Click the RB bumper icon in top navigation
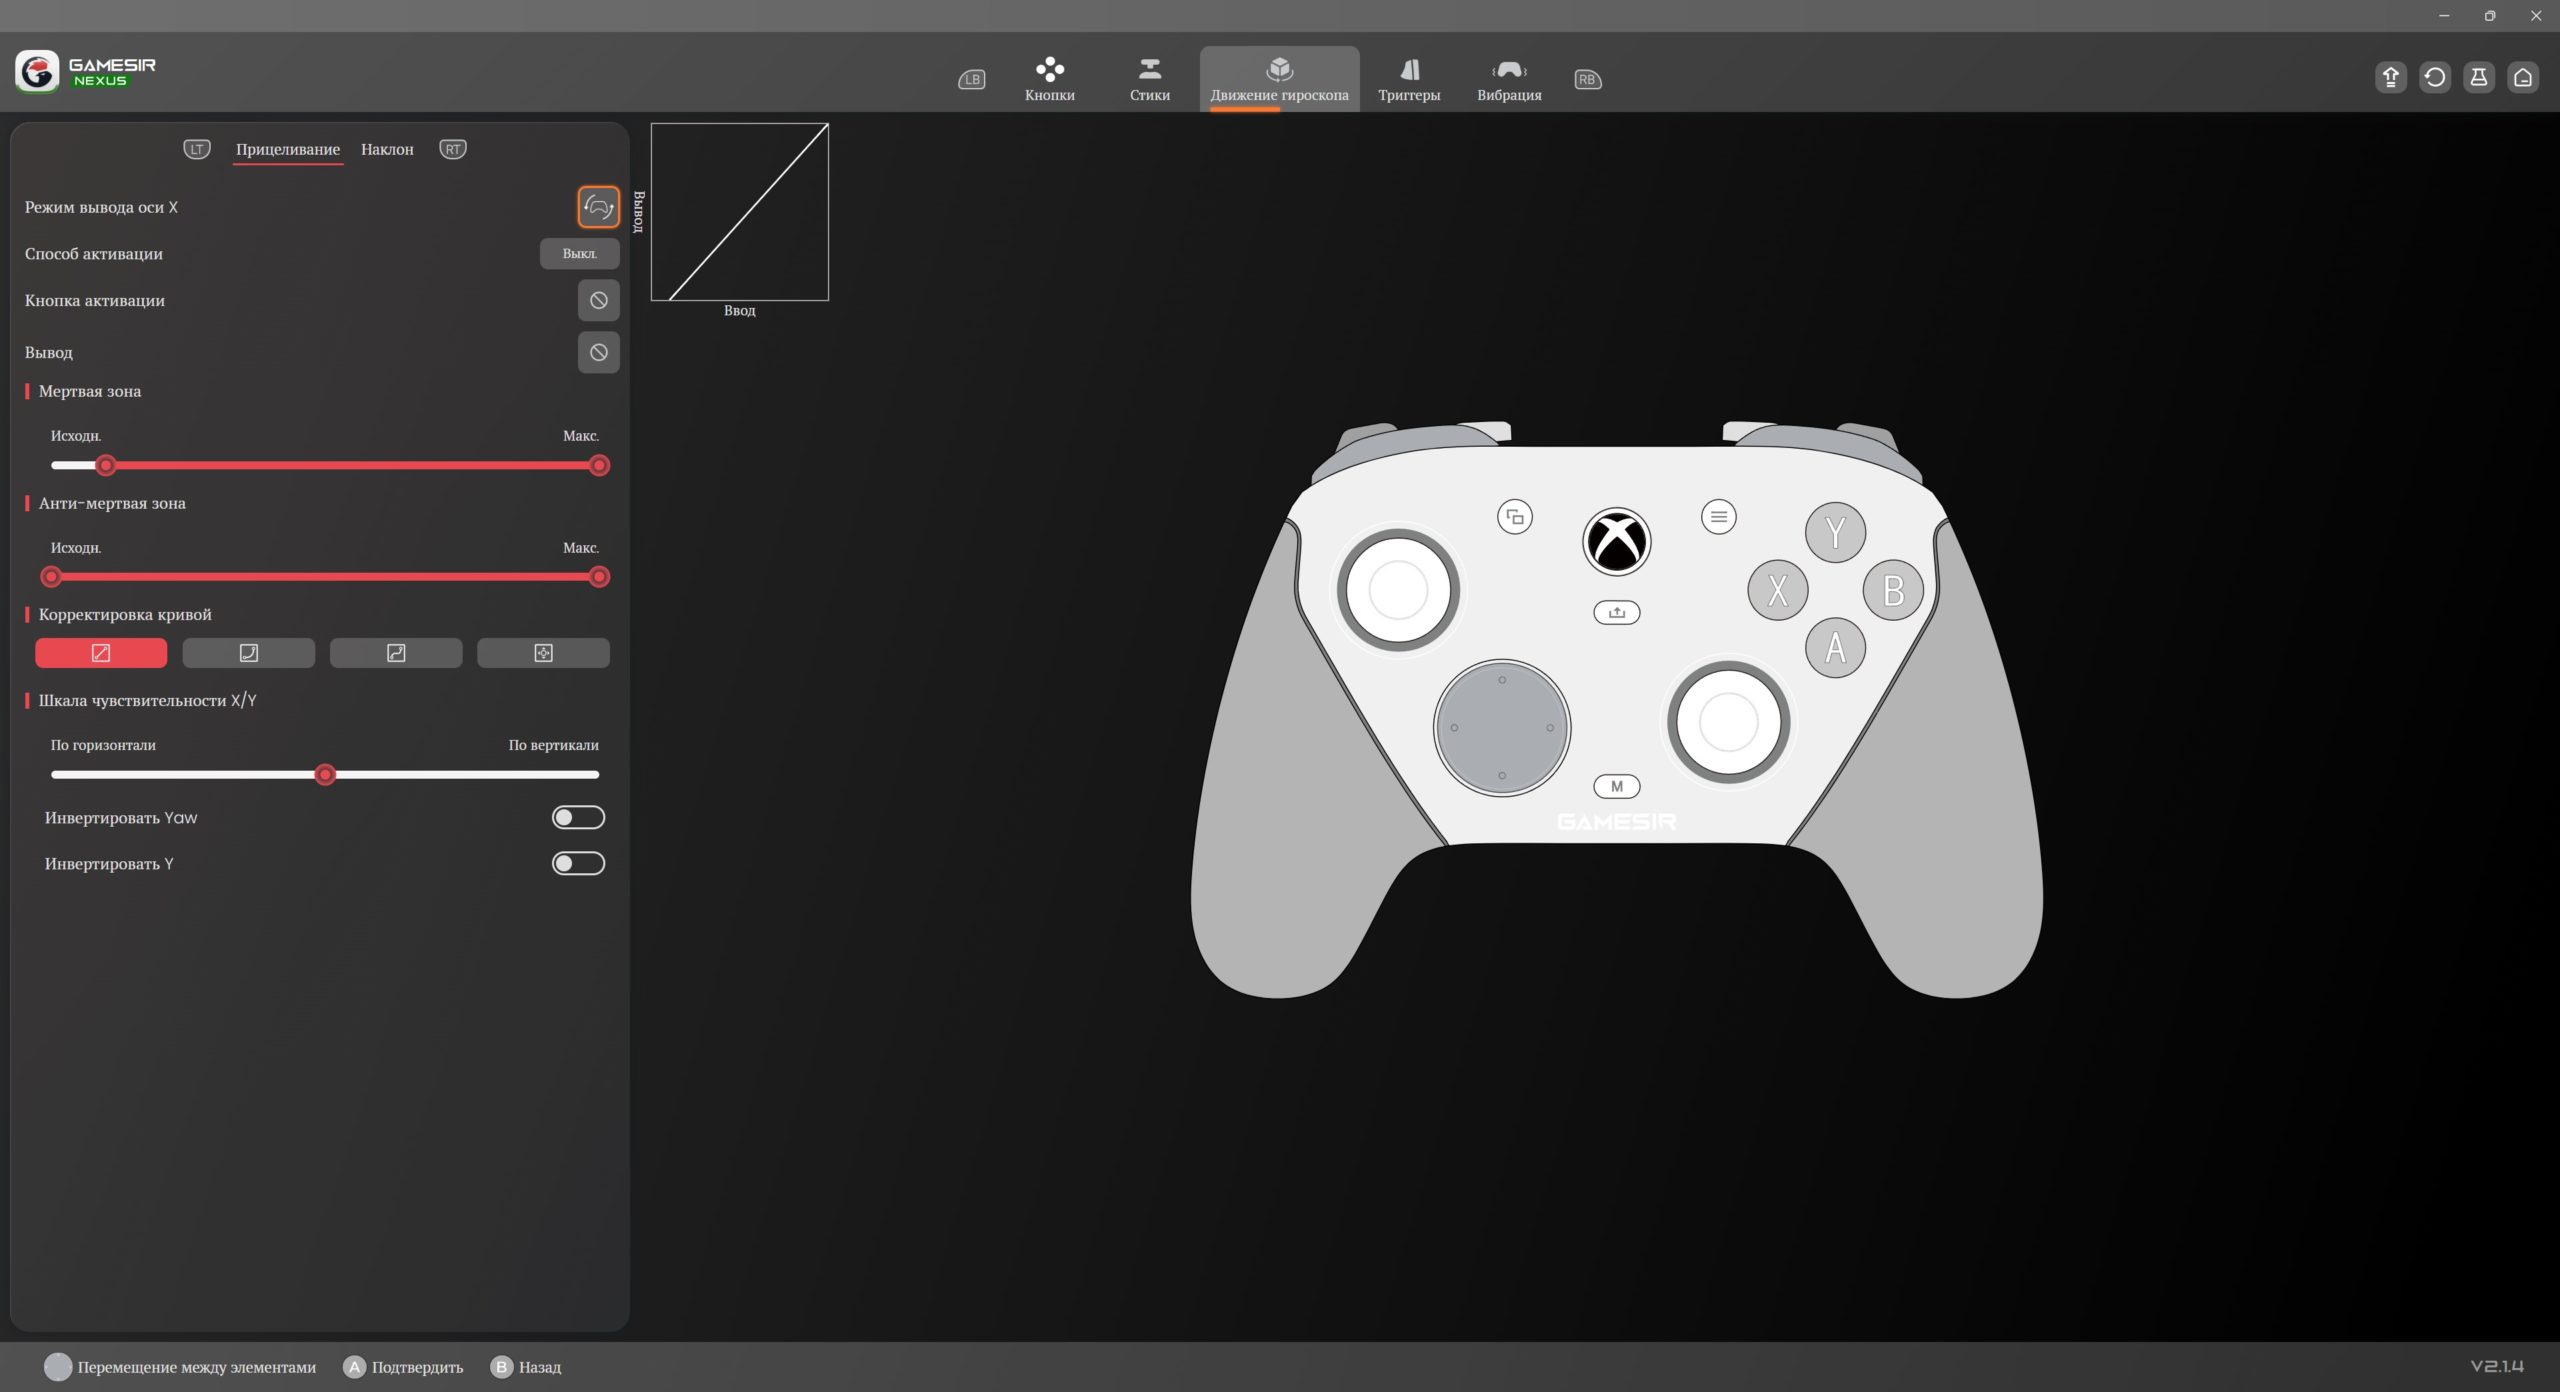This screenshot has height=1392, width=2560. point(1587,79)
